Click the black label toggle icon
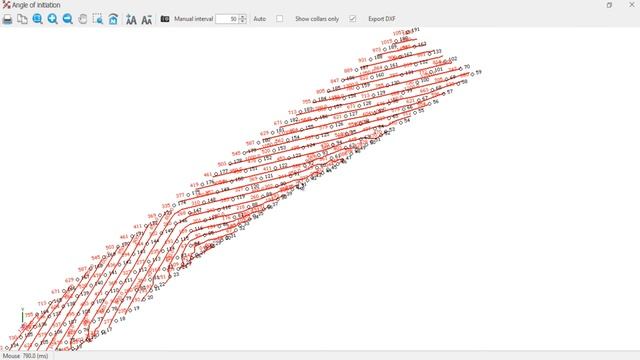Image resolution: width=640 pixels, height=360 pixels. pyautogui.click(x=165, y=19)
